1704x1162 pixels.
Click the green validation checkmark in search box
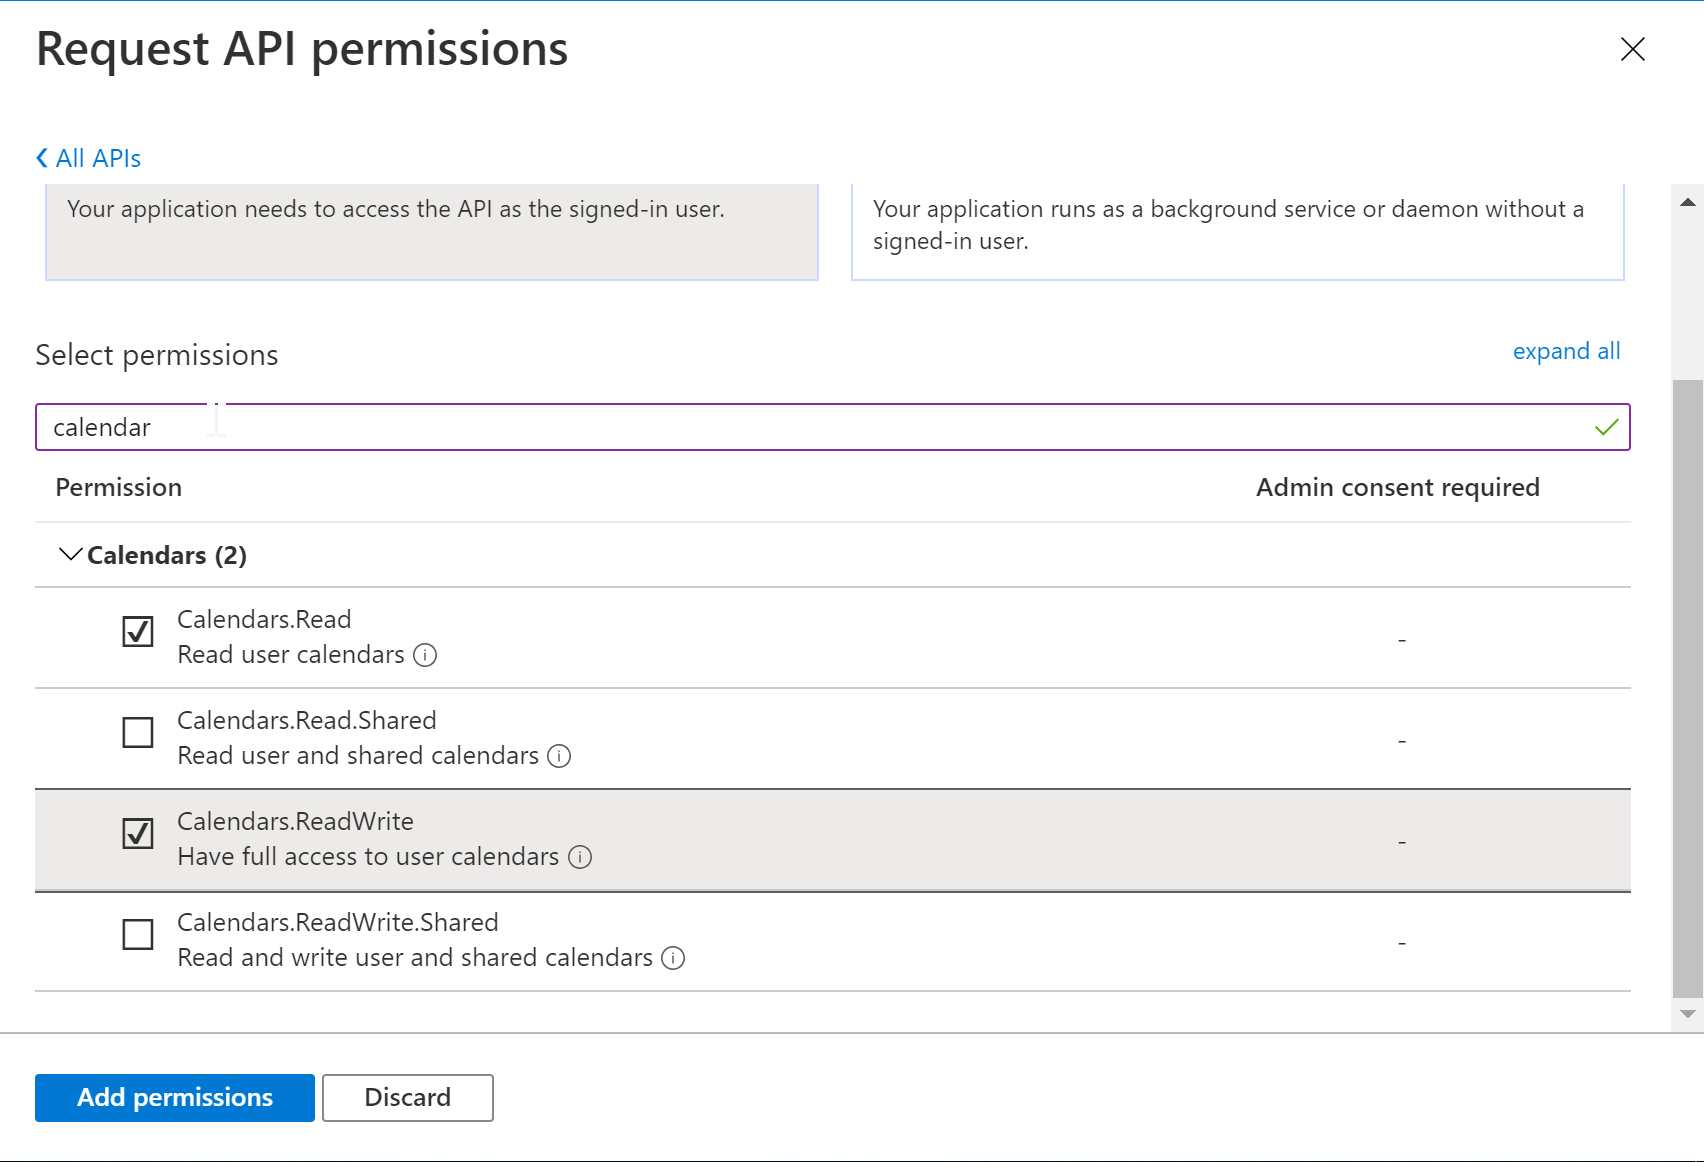(x=1606, y=427)
